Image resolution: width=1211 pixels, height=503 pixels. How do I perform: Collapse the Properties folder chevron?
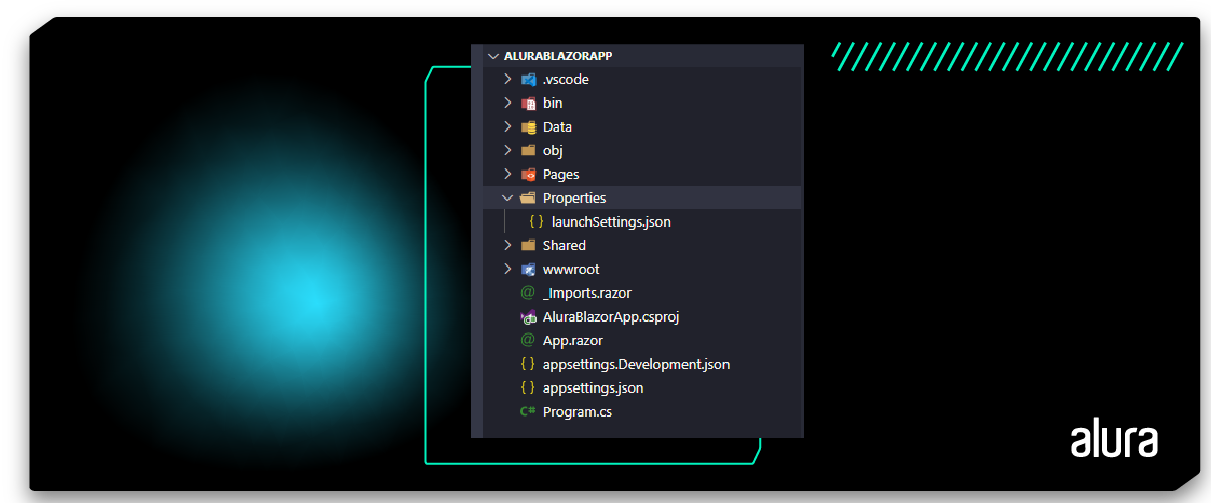point(508,198)
